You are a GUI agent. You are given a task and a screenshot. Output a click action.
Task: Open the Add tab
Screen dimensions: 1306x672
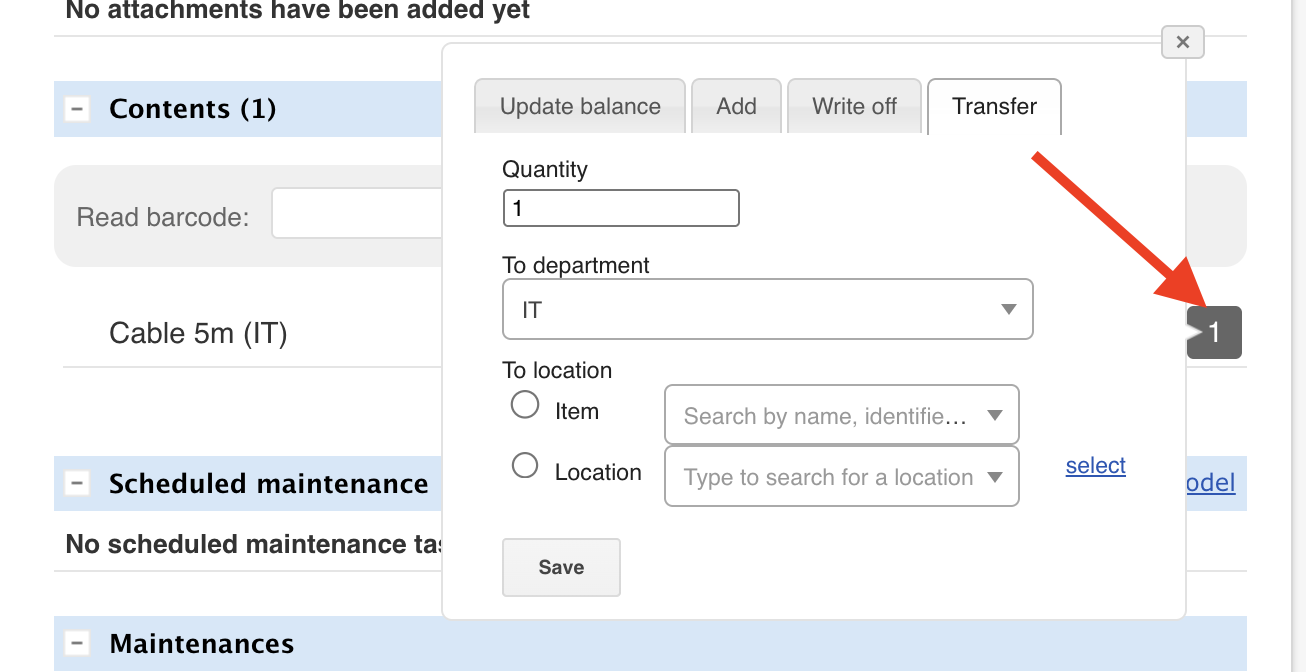(736, 106)
